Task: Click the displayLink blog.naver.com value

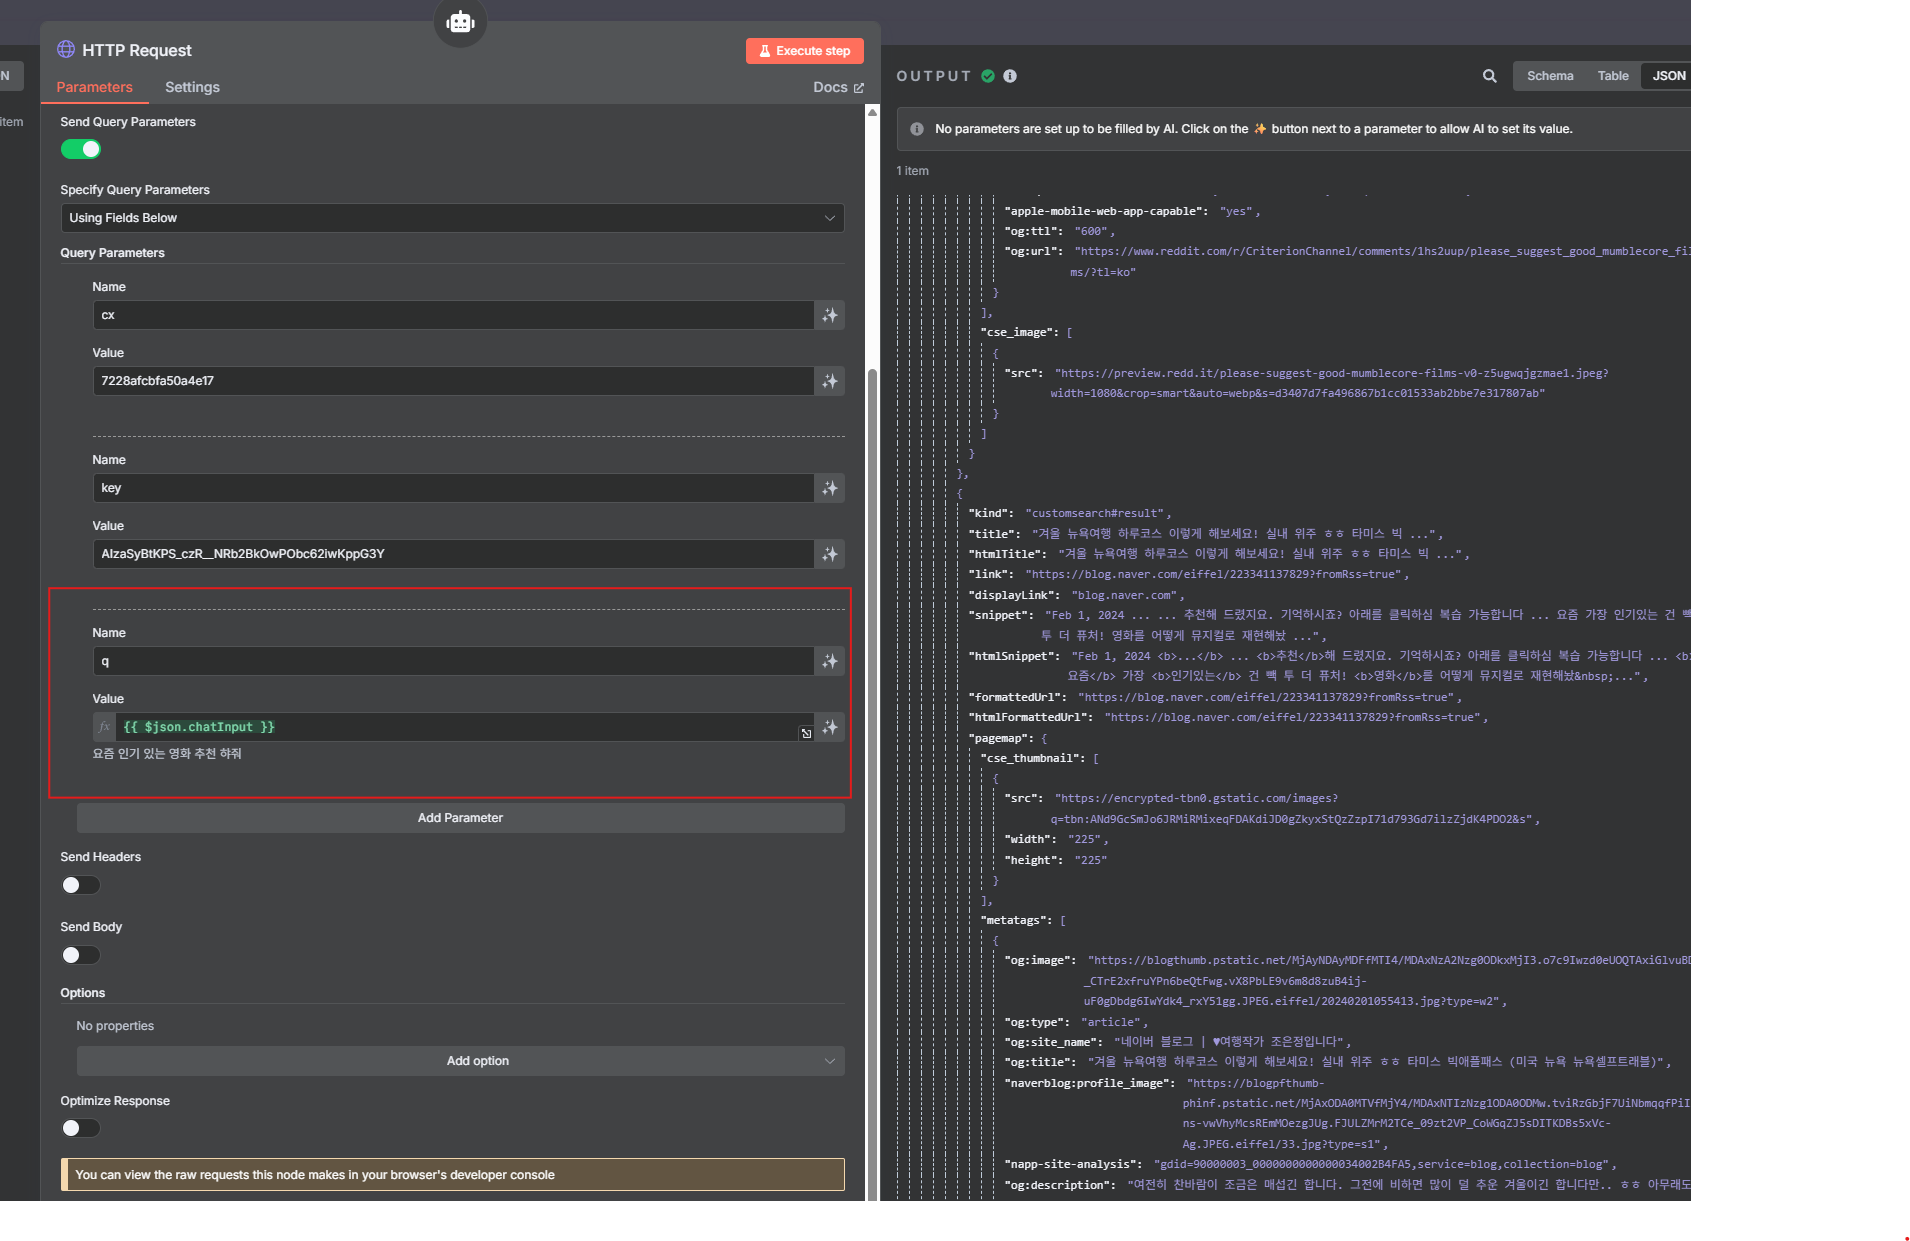Action: coord(1126,595)
